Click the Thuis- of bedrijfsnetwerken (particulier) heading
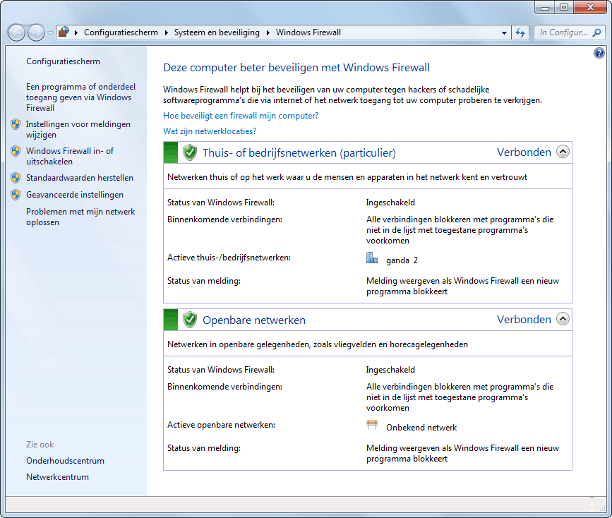The width and height of the screenshot is (612, 518). point(299,153)
